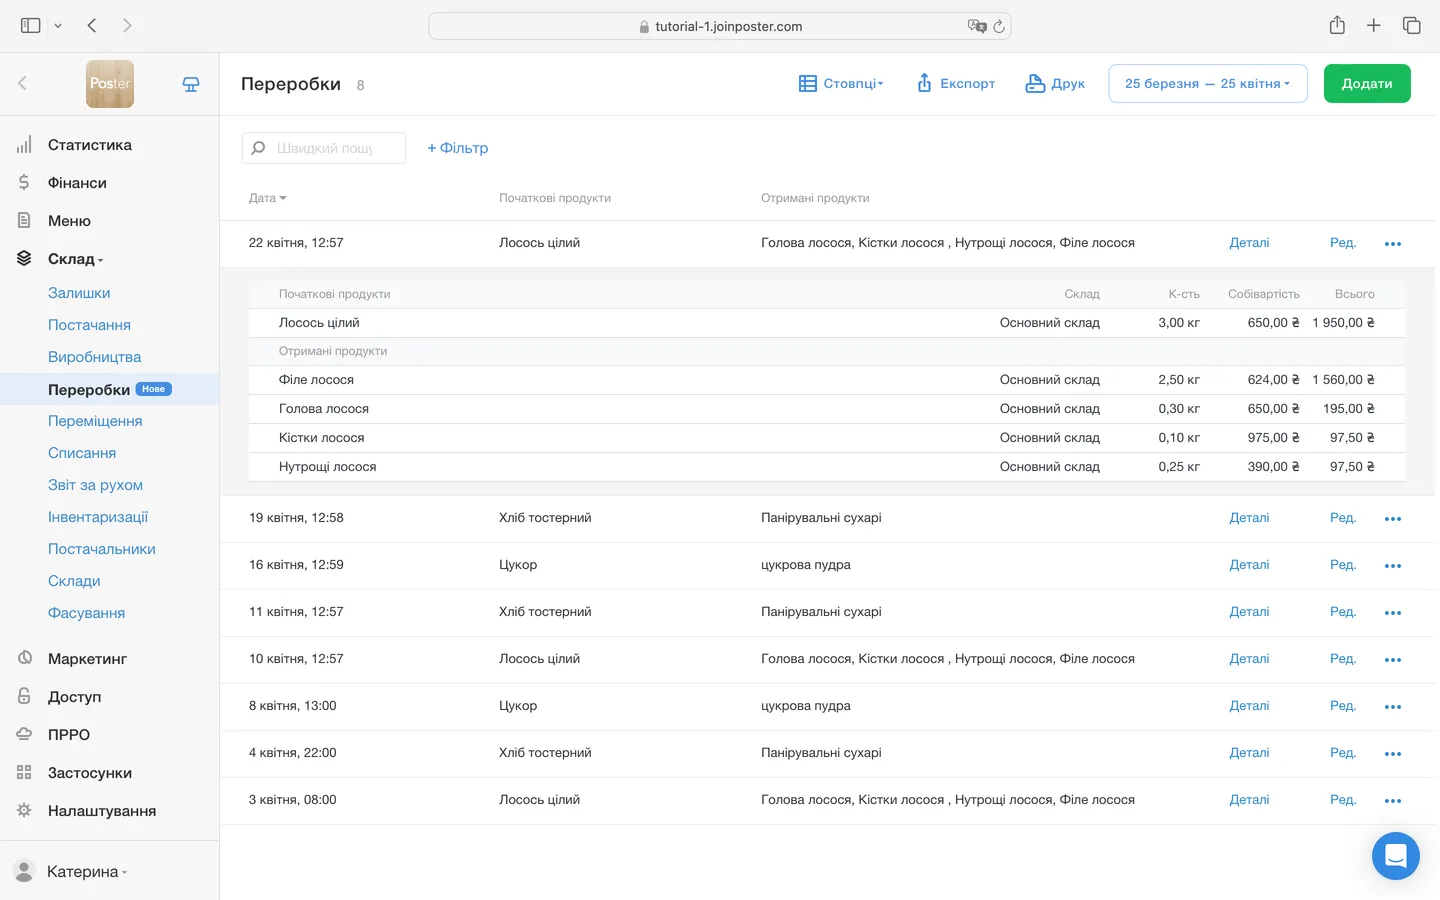Click the translate icon in the address bar
The width and height of the screenshot is (1440, 900).
click(x=976, y=27)
